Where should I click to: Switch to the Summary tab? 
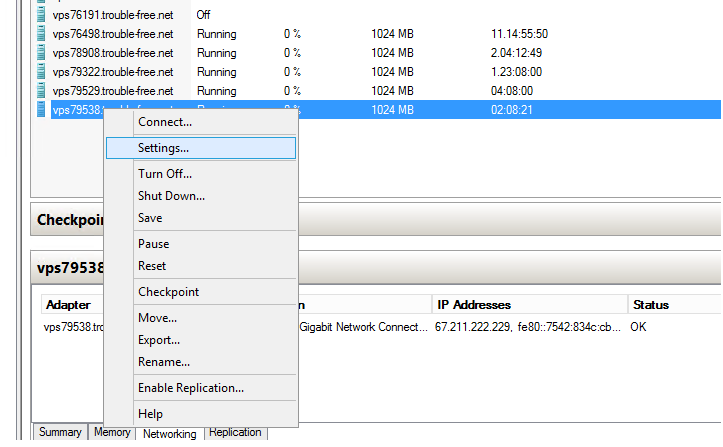60,432
